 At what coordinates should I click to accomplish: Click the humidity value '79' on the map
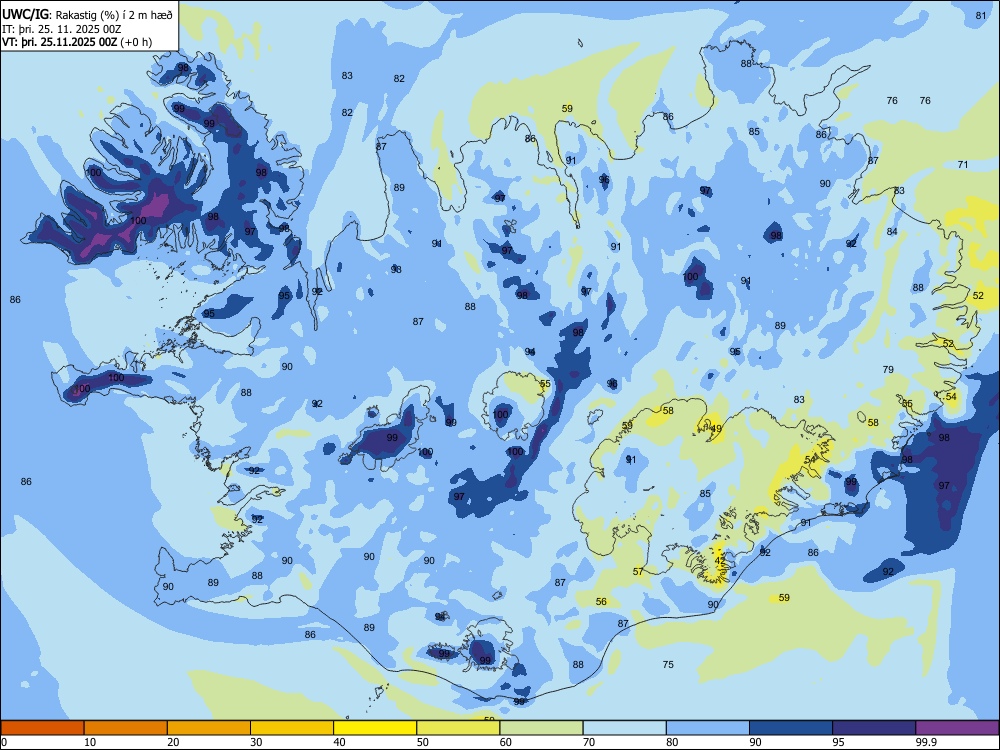point(888,369)
